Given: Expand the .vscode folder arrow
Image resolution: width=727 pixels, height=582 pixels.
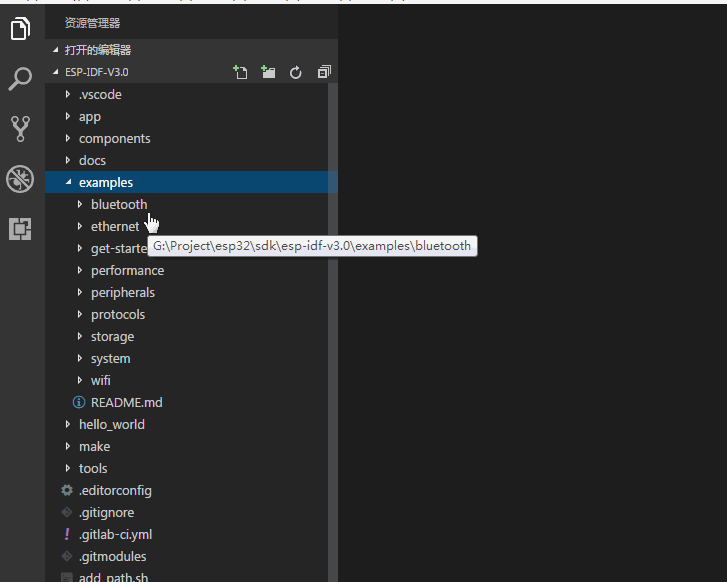Looking at the screenshot, I should (68, 94).
